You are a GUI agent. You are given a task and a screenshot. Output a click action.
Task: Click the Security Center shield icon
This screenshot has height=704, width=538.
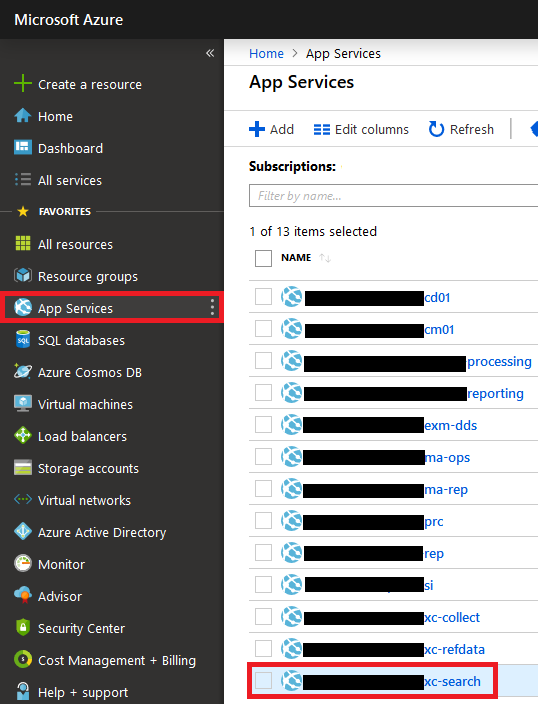(22, 627)
